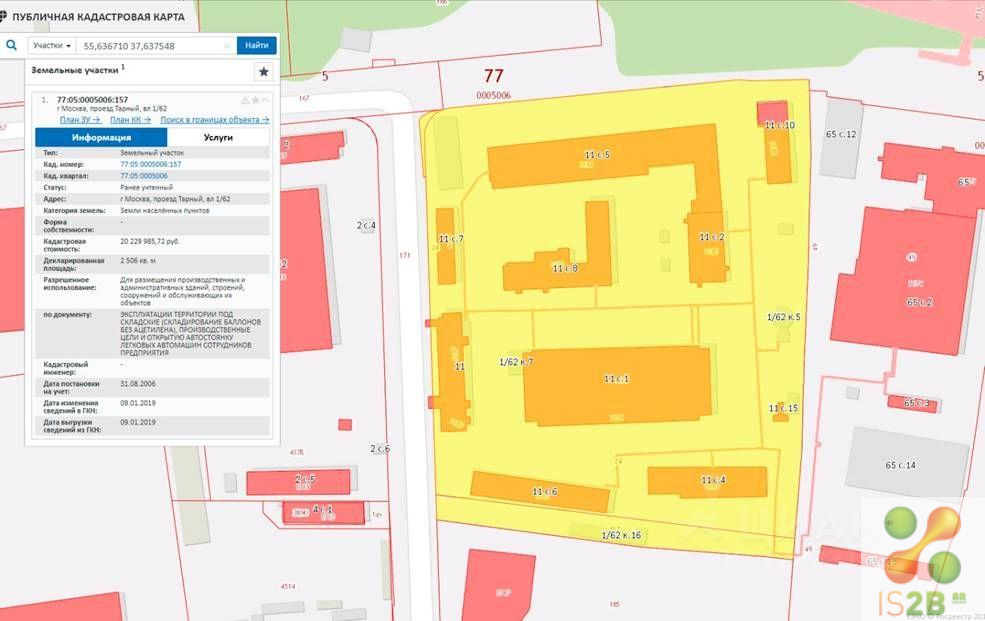
Task: Click the magnifying glass search icon
Action: click(x=12, y=45)
